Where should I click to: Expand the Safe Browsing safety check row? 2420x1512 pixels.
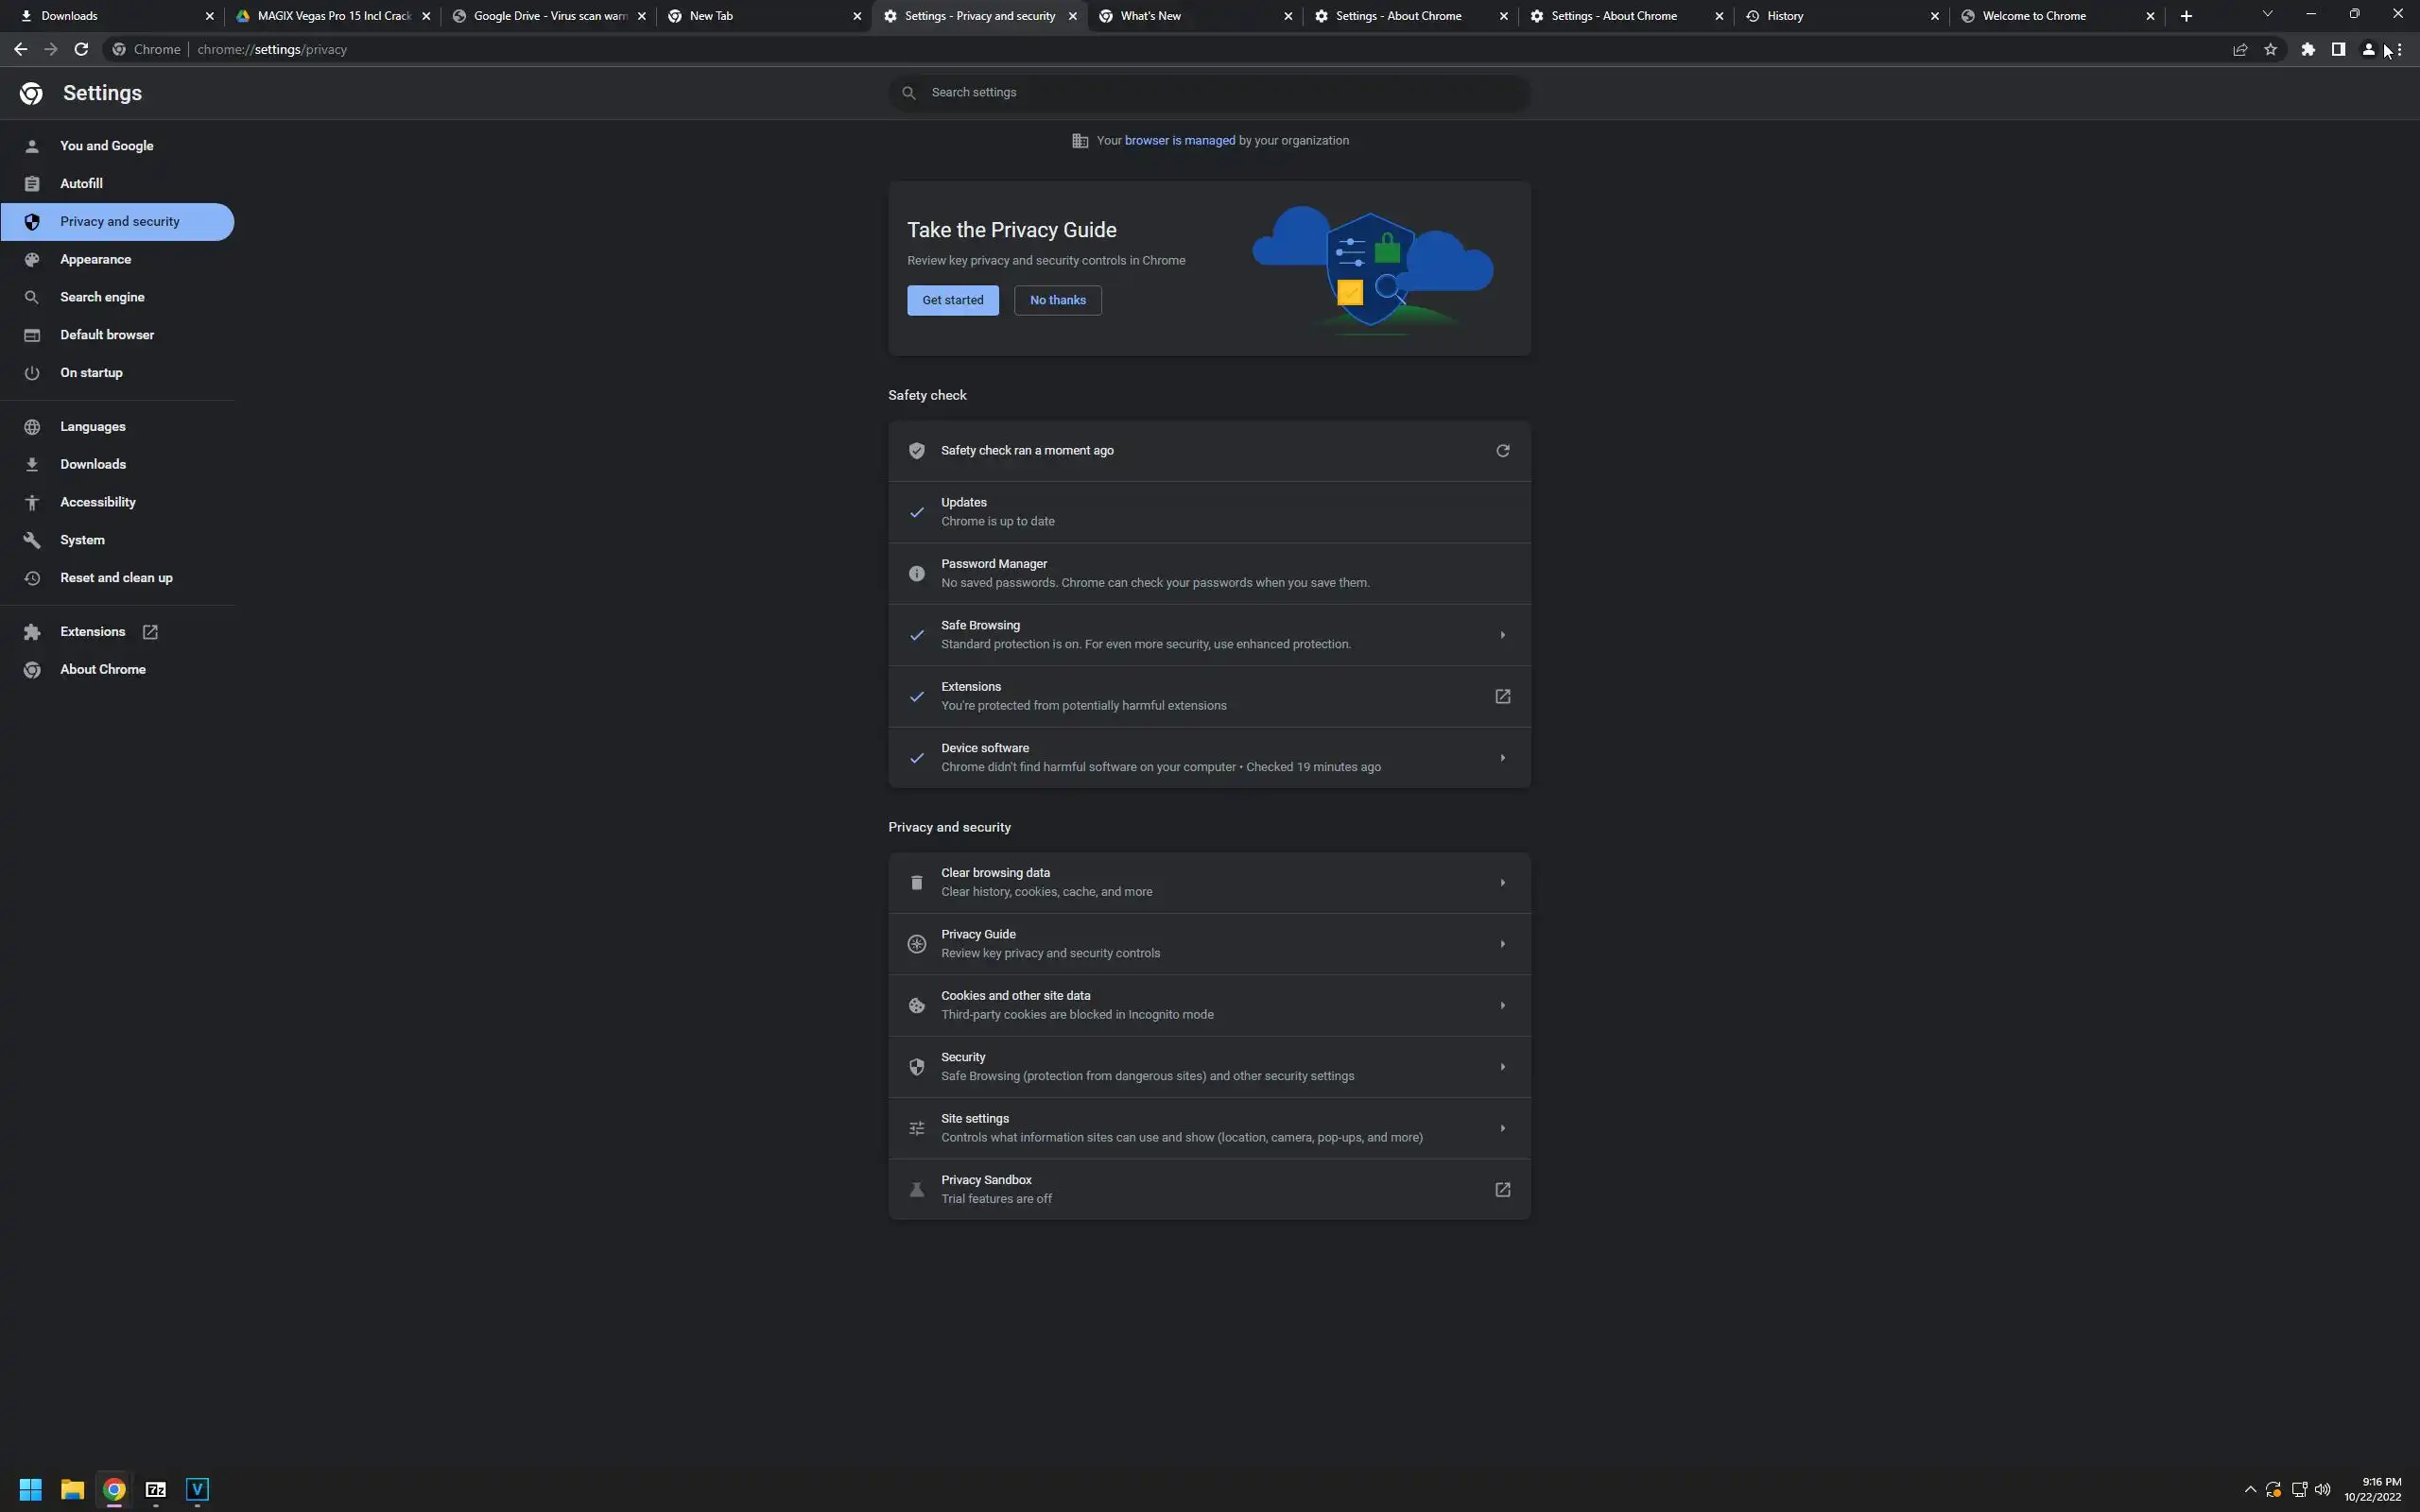click(1502, 635)
